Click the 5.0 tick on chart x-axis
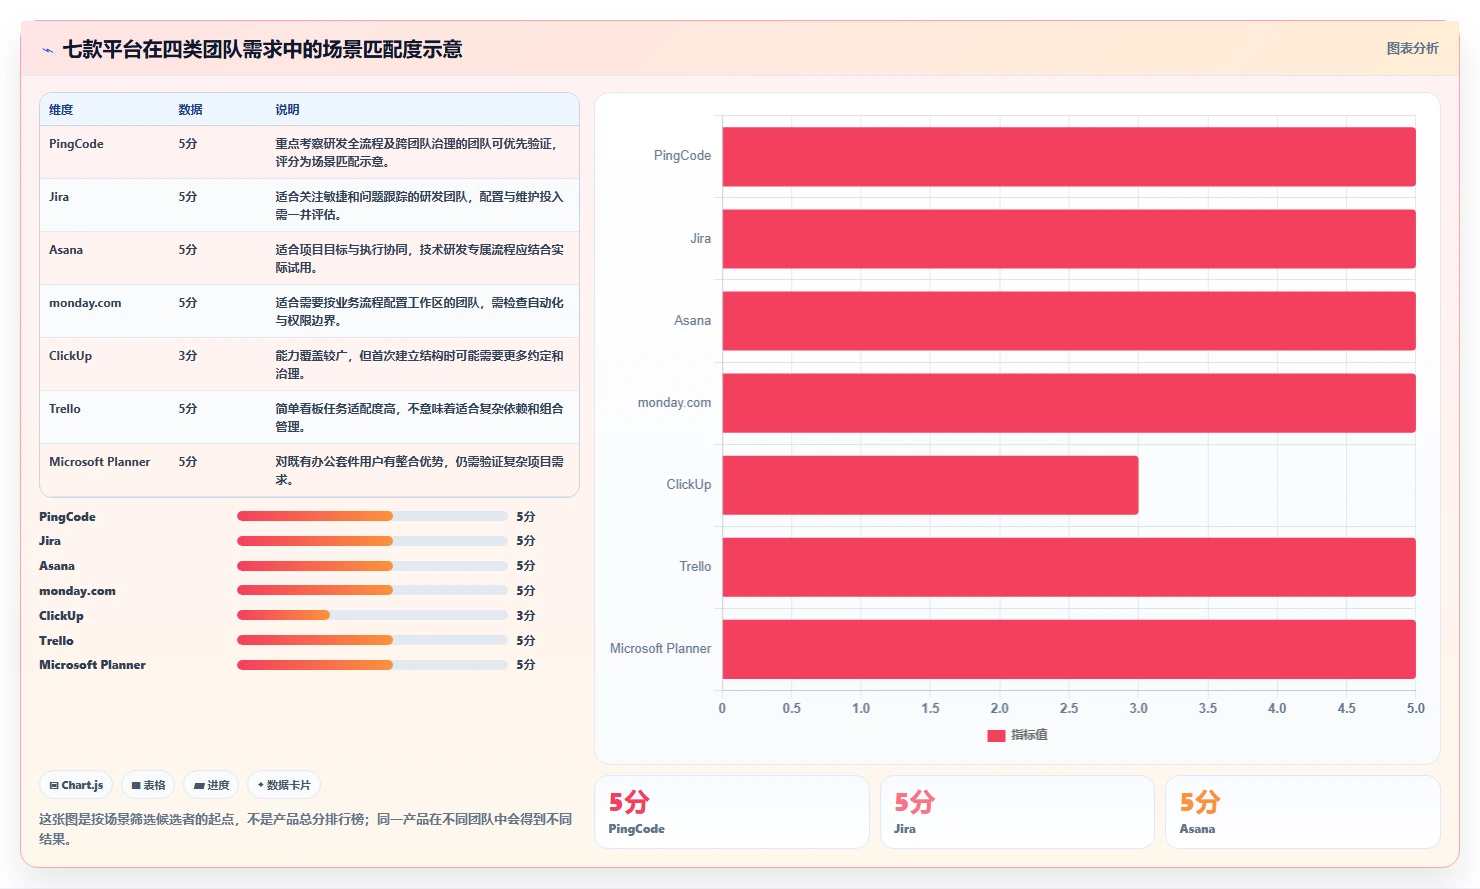 [1416, 708]
